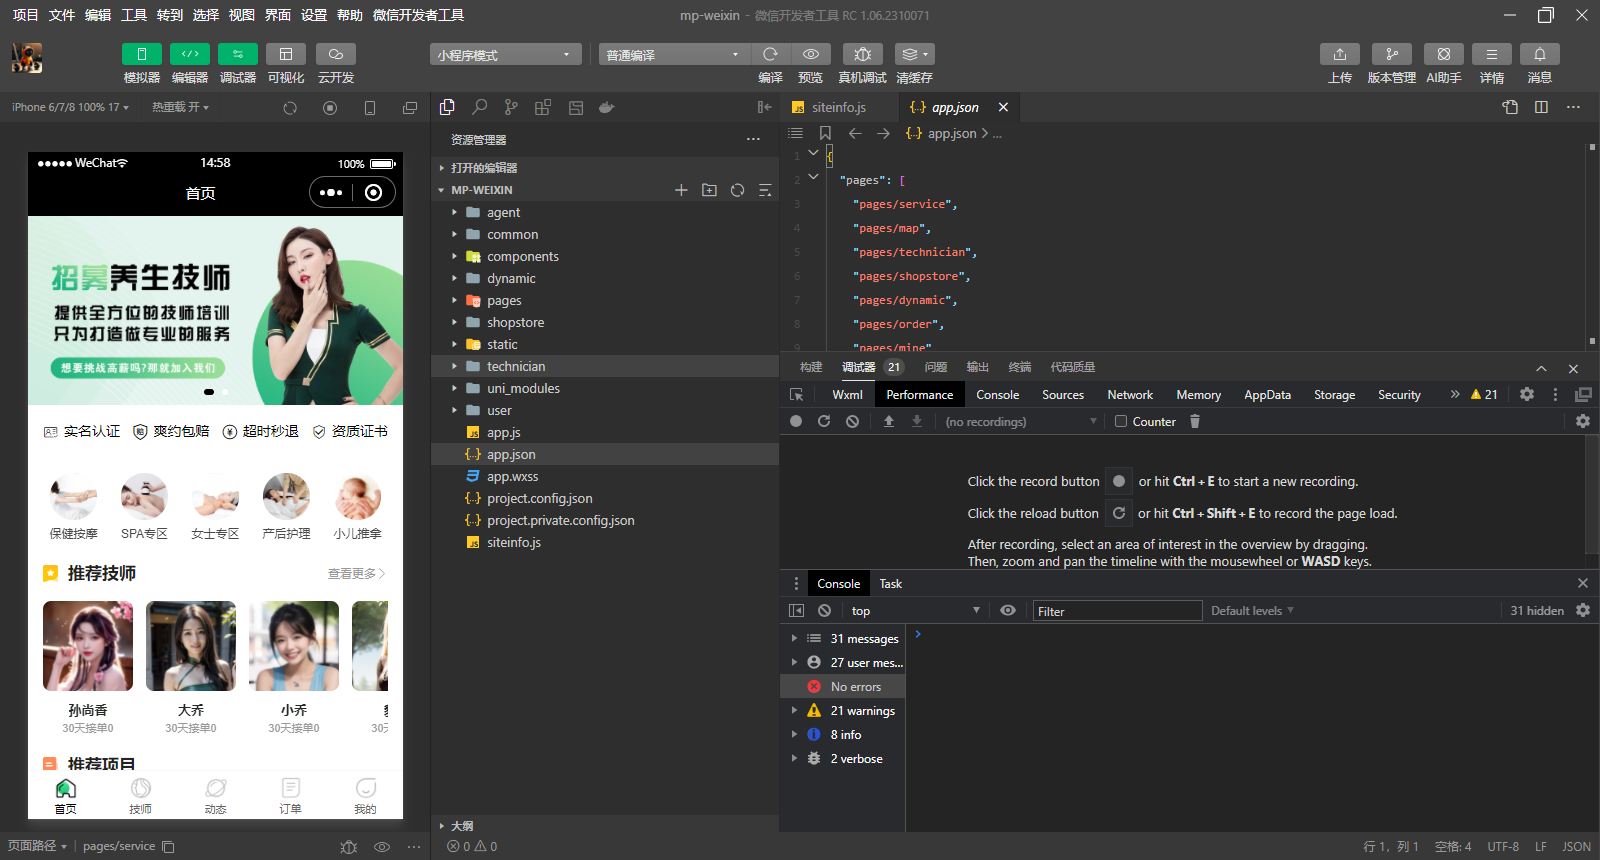Open the Default levels dropdown
Viewport: 1600px width, 860px height.
tap(1252, 611)
